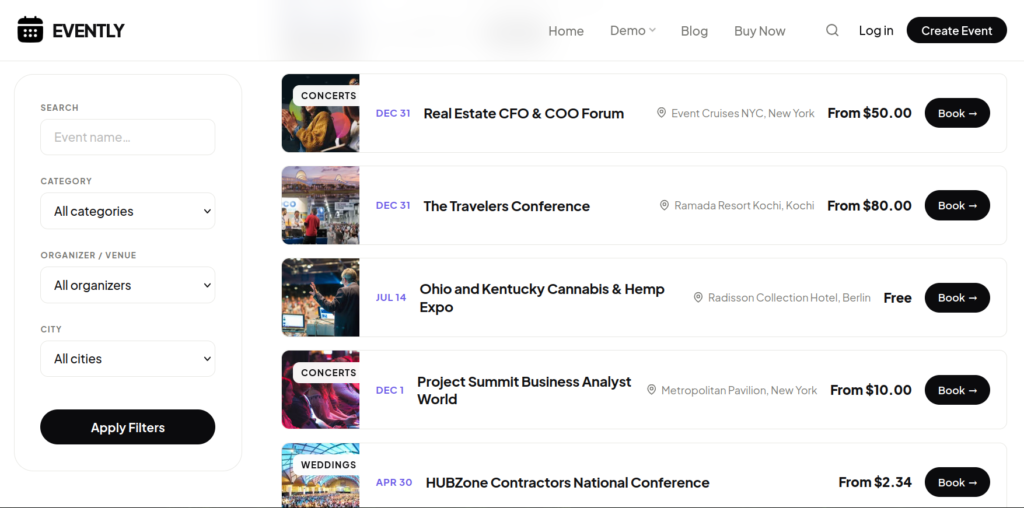The width and height of the screenshot is (1024, 508).
Task: Go to the Home menu item
Action: point(566,31)
